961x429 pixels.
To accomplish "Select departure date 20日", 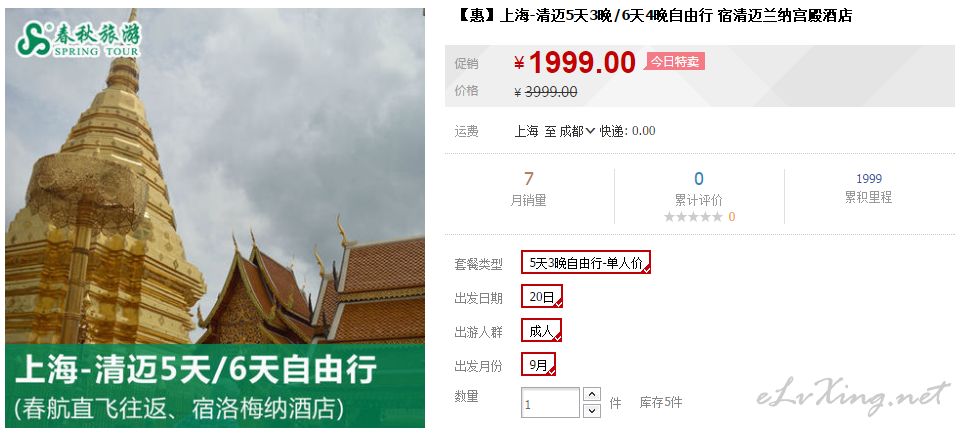I will pos(542,297).
